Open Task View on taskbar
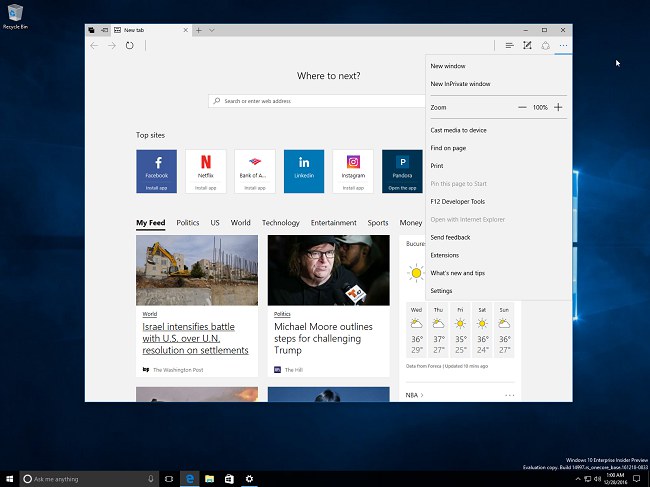The height and width of the screenshot is (487, 650). pos(169,479)
